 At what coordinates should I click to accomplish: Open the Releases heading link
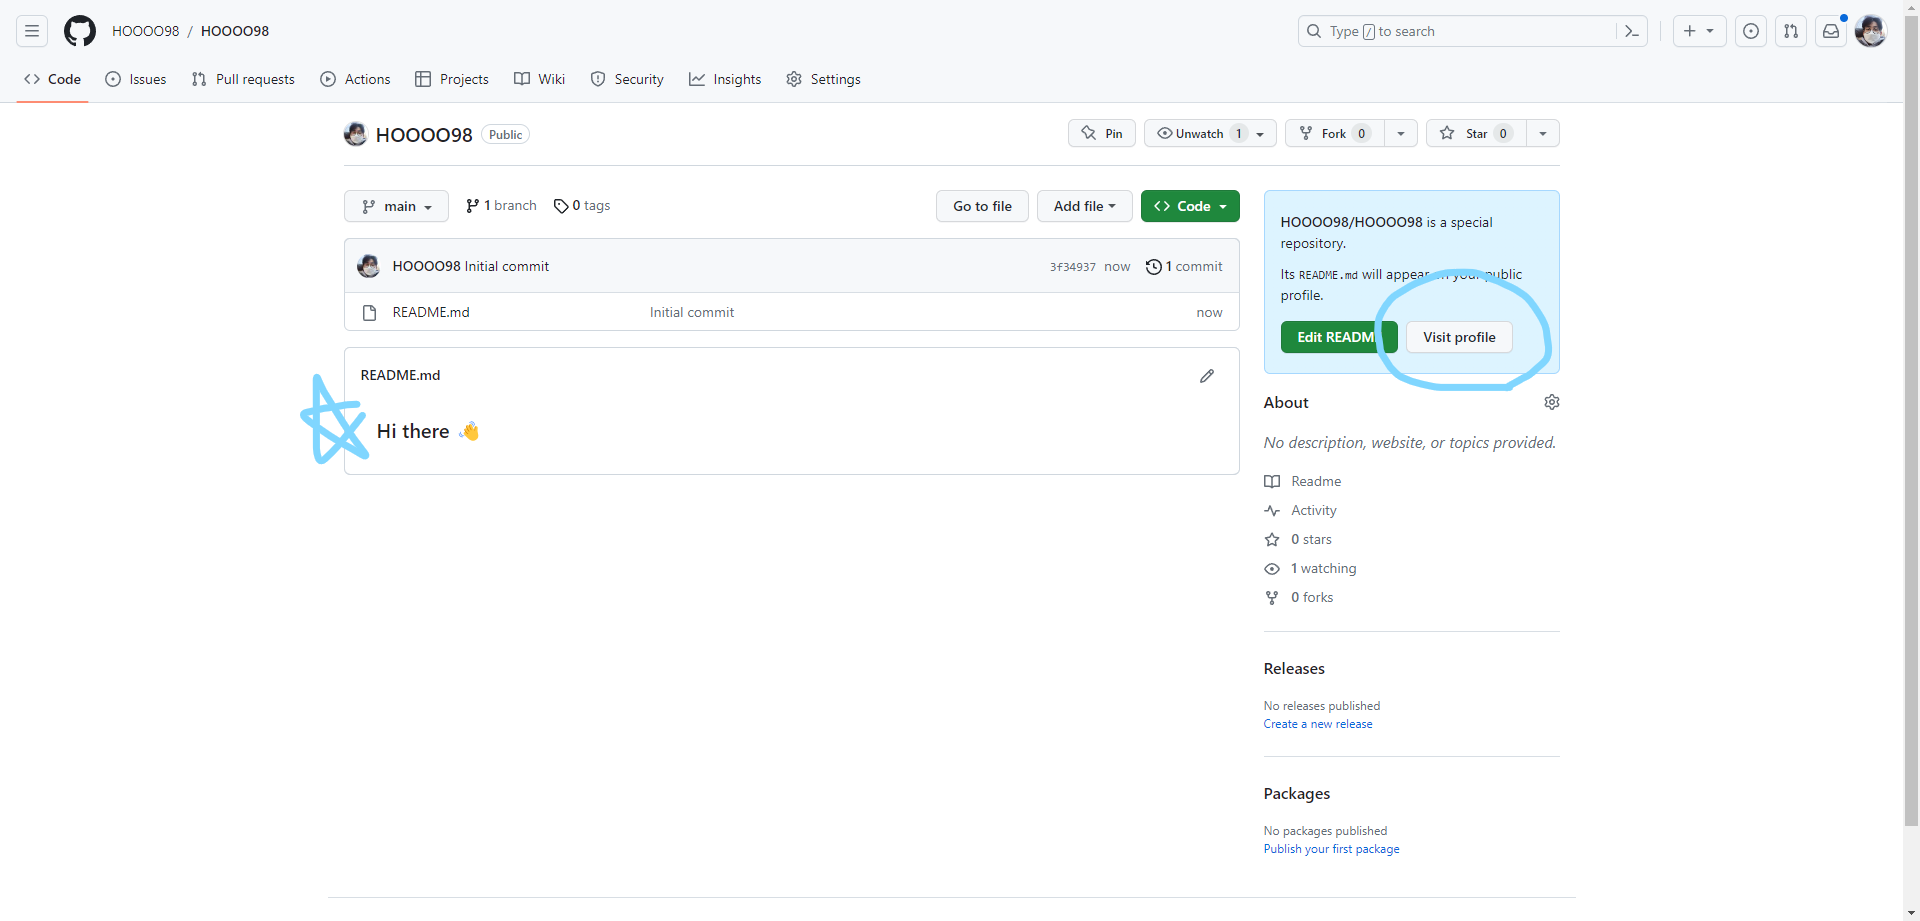1294,668
